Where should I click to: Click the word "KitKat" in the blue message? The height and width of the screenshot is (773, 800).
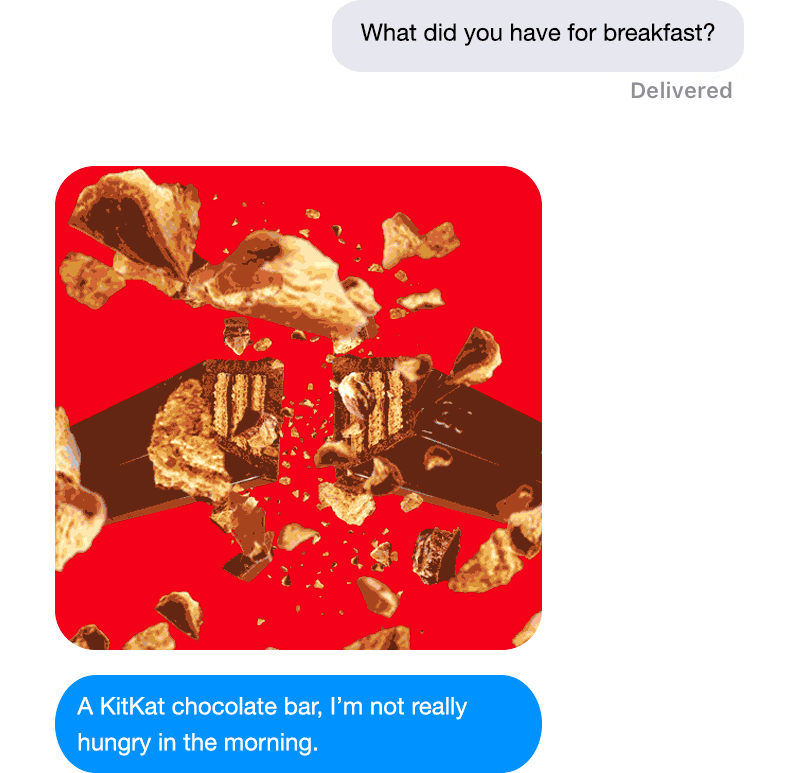pos(133,707)
